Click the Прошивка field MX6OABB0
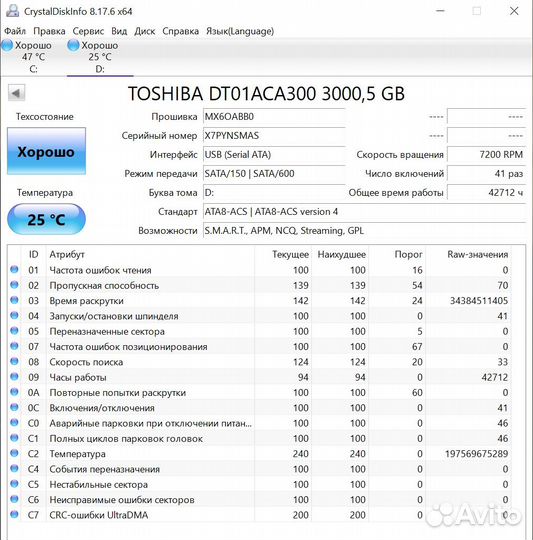 click(x=274, y=117)
